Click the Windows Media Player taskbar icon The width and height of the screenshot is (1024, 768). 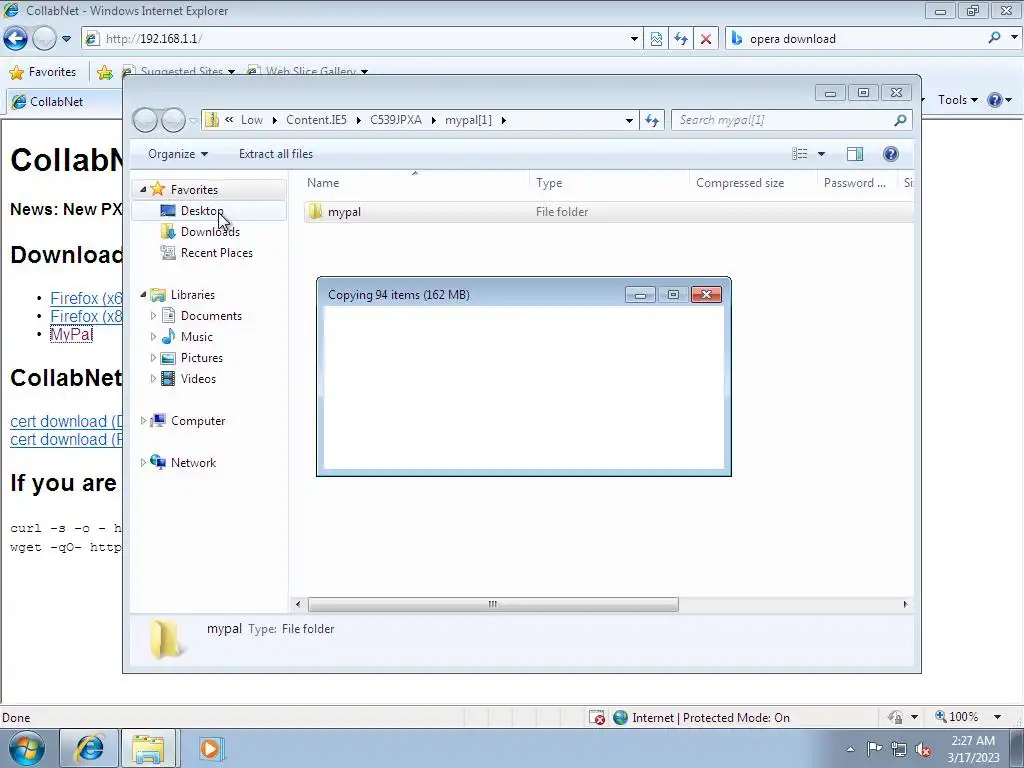[210, 748]
